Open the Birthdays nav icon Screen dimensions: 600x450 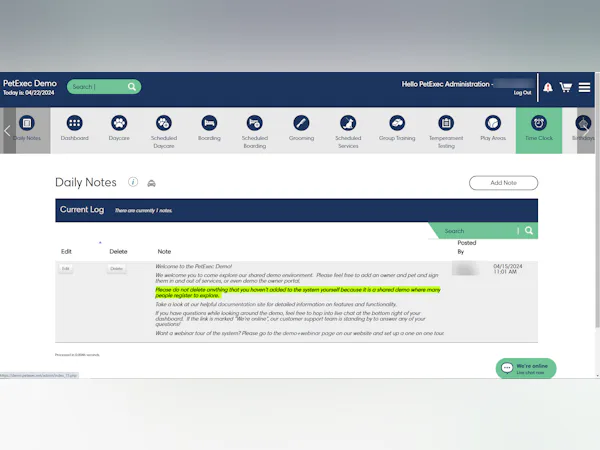tap(583, 123)
